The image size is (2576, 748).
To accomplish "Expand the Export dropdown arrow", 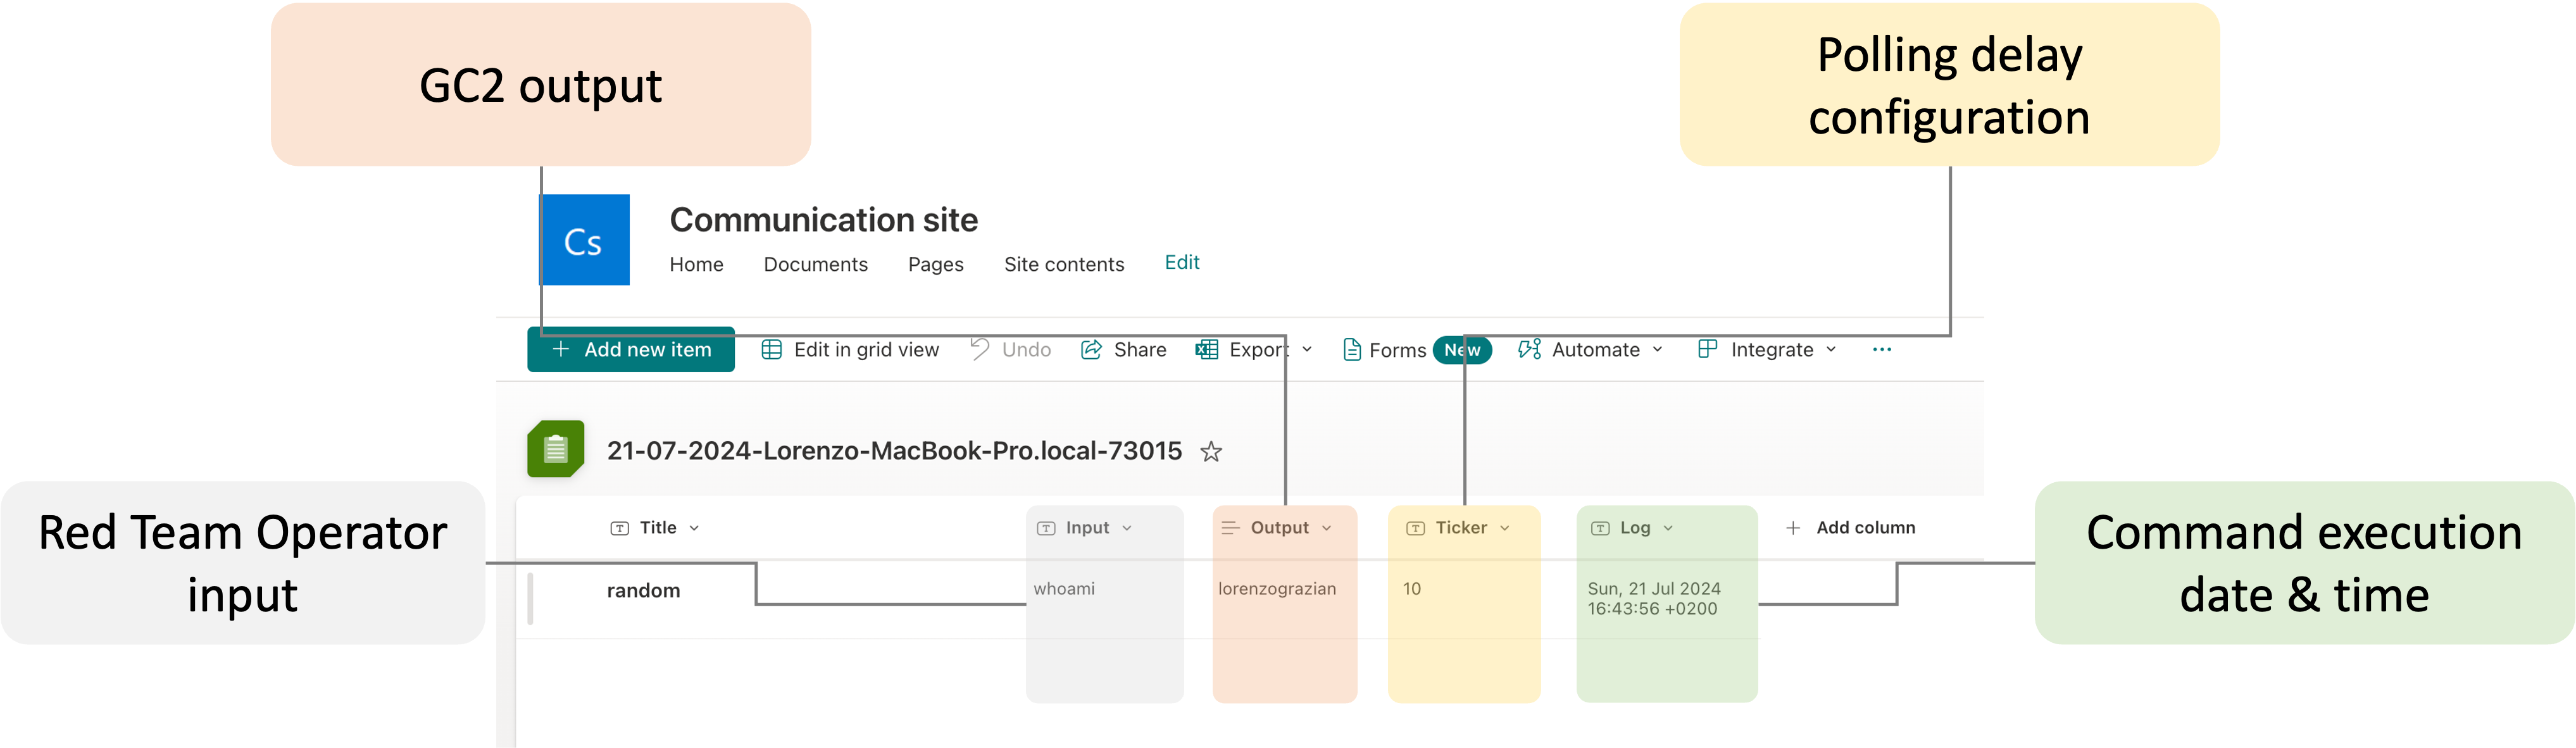I will pos(1307,350).
